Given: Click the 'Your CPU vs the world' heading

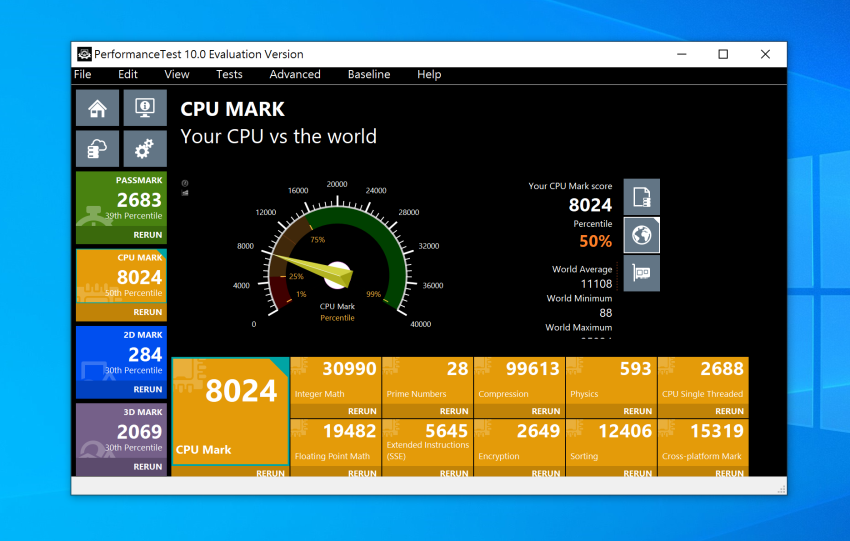Looking at the screenshot, I should [x=278, y=137].
